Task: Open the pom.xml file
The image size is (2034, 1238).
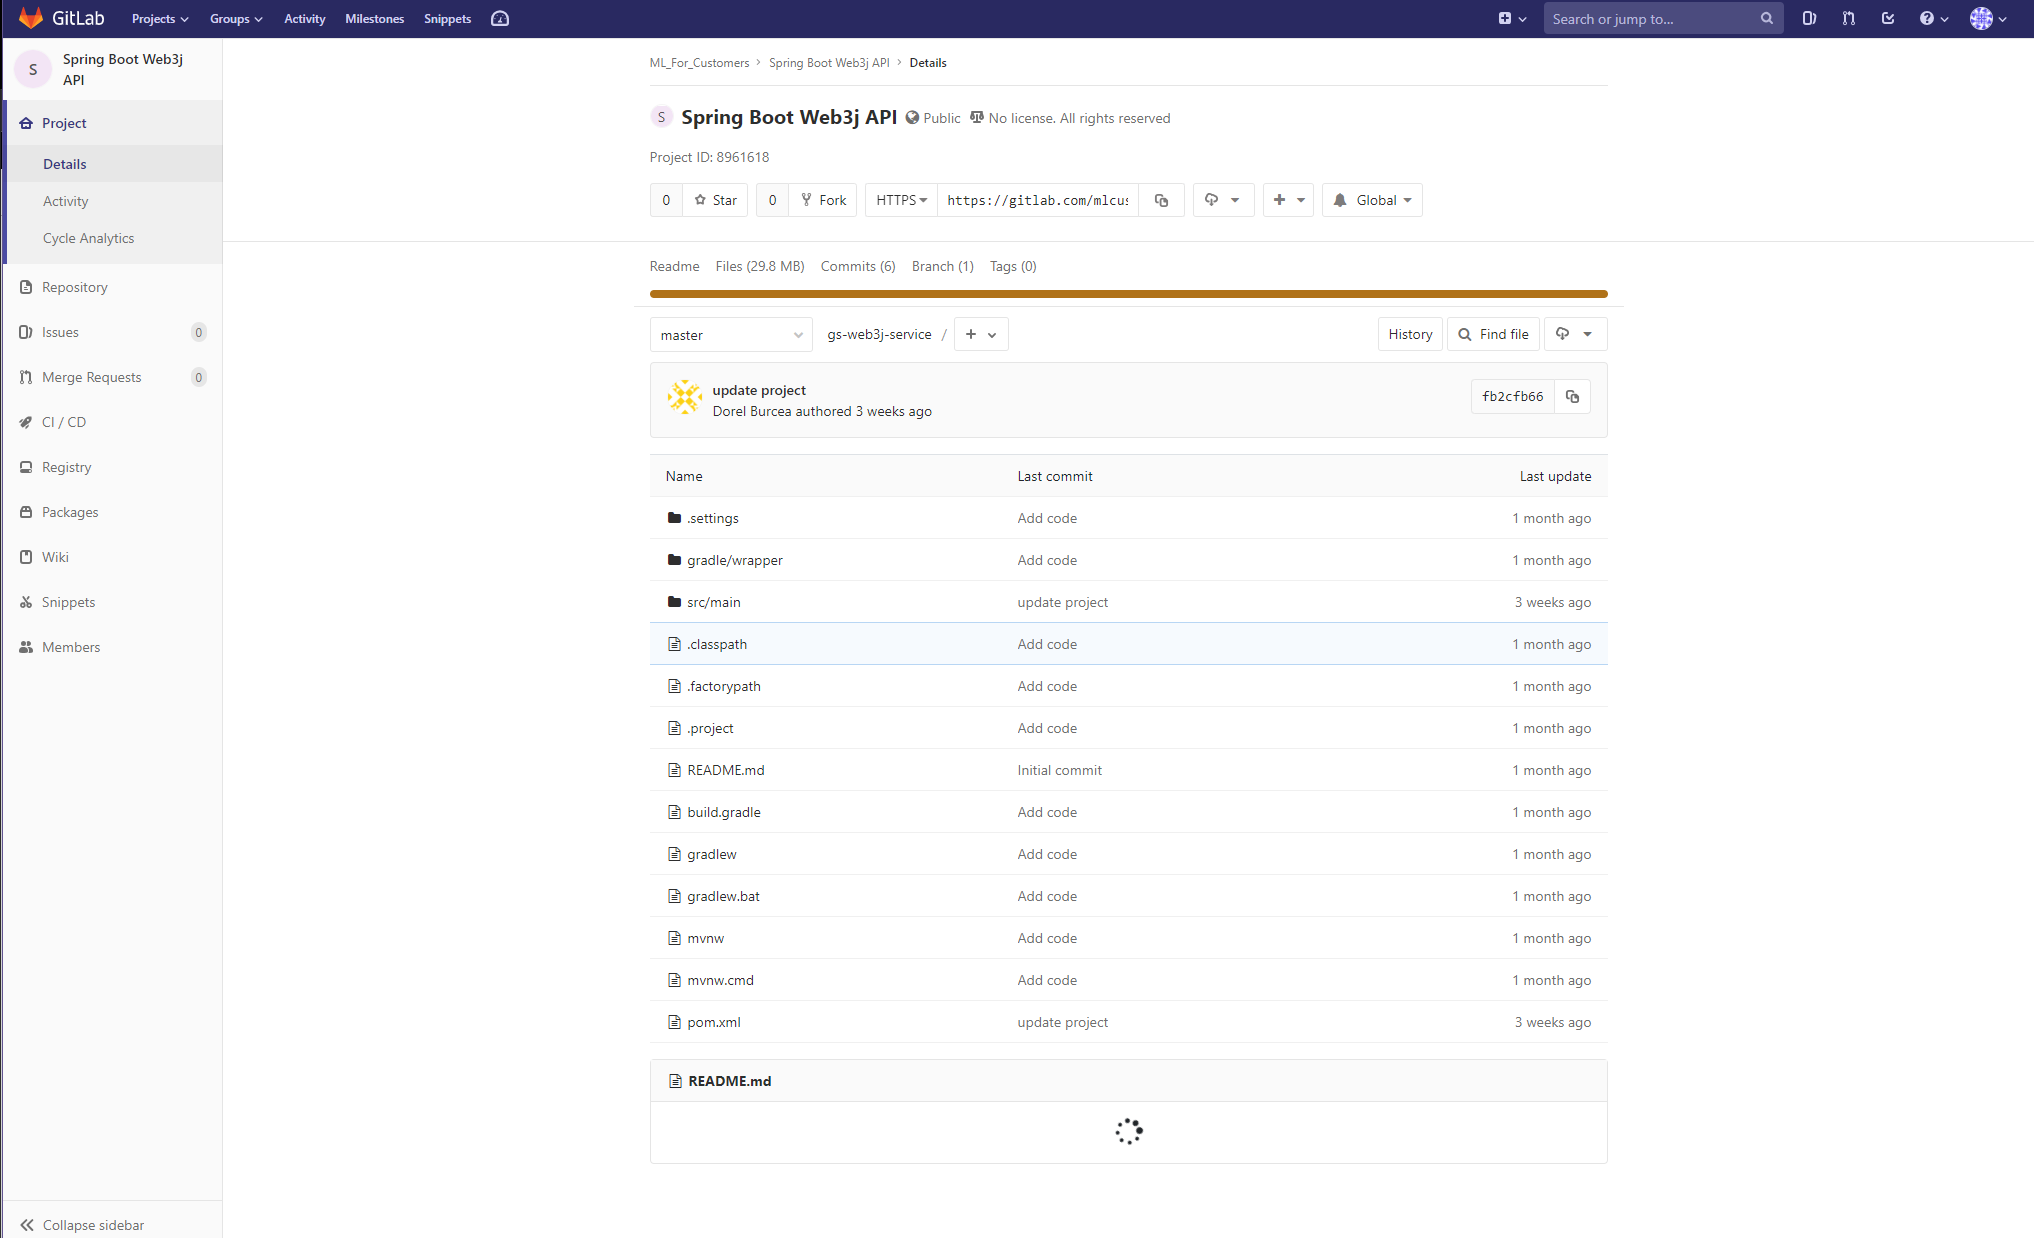Action: (x=714, y=1022)
